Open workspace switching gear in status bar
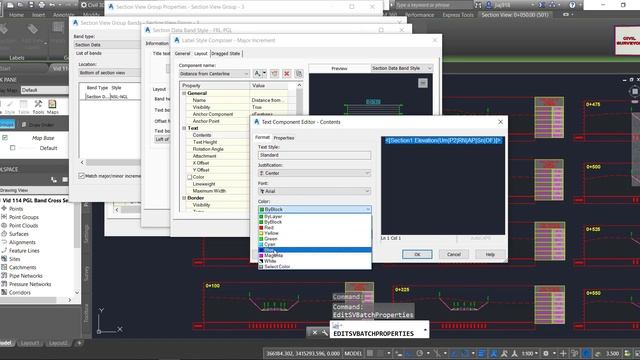 coord(546,353)
